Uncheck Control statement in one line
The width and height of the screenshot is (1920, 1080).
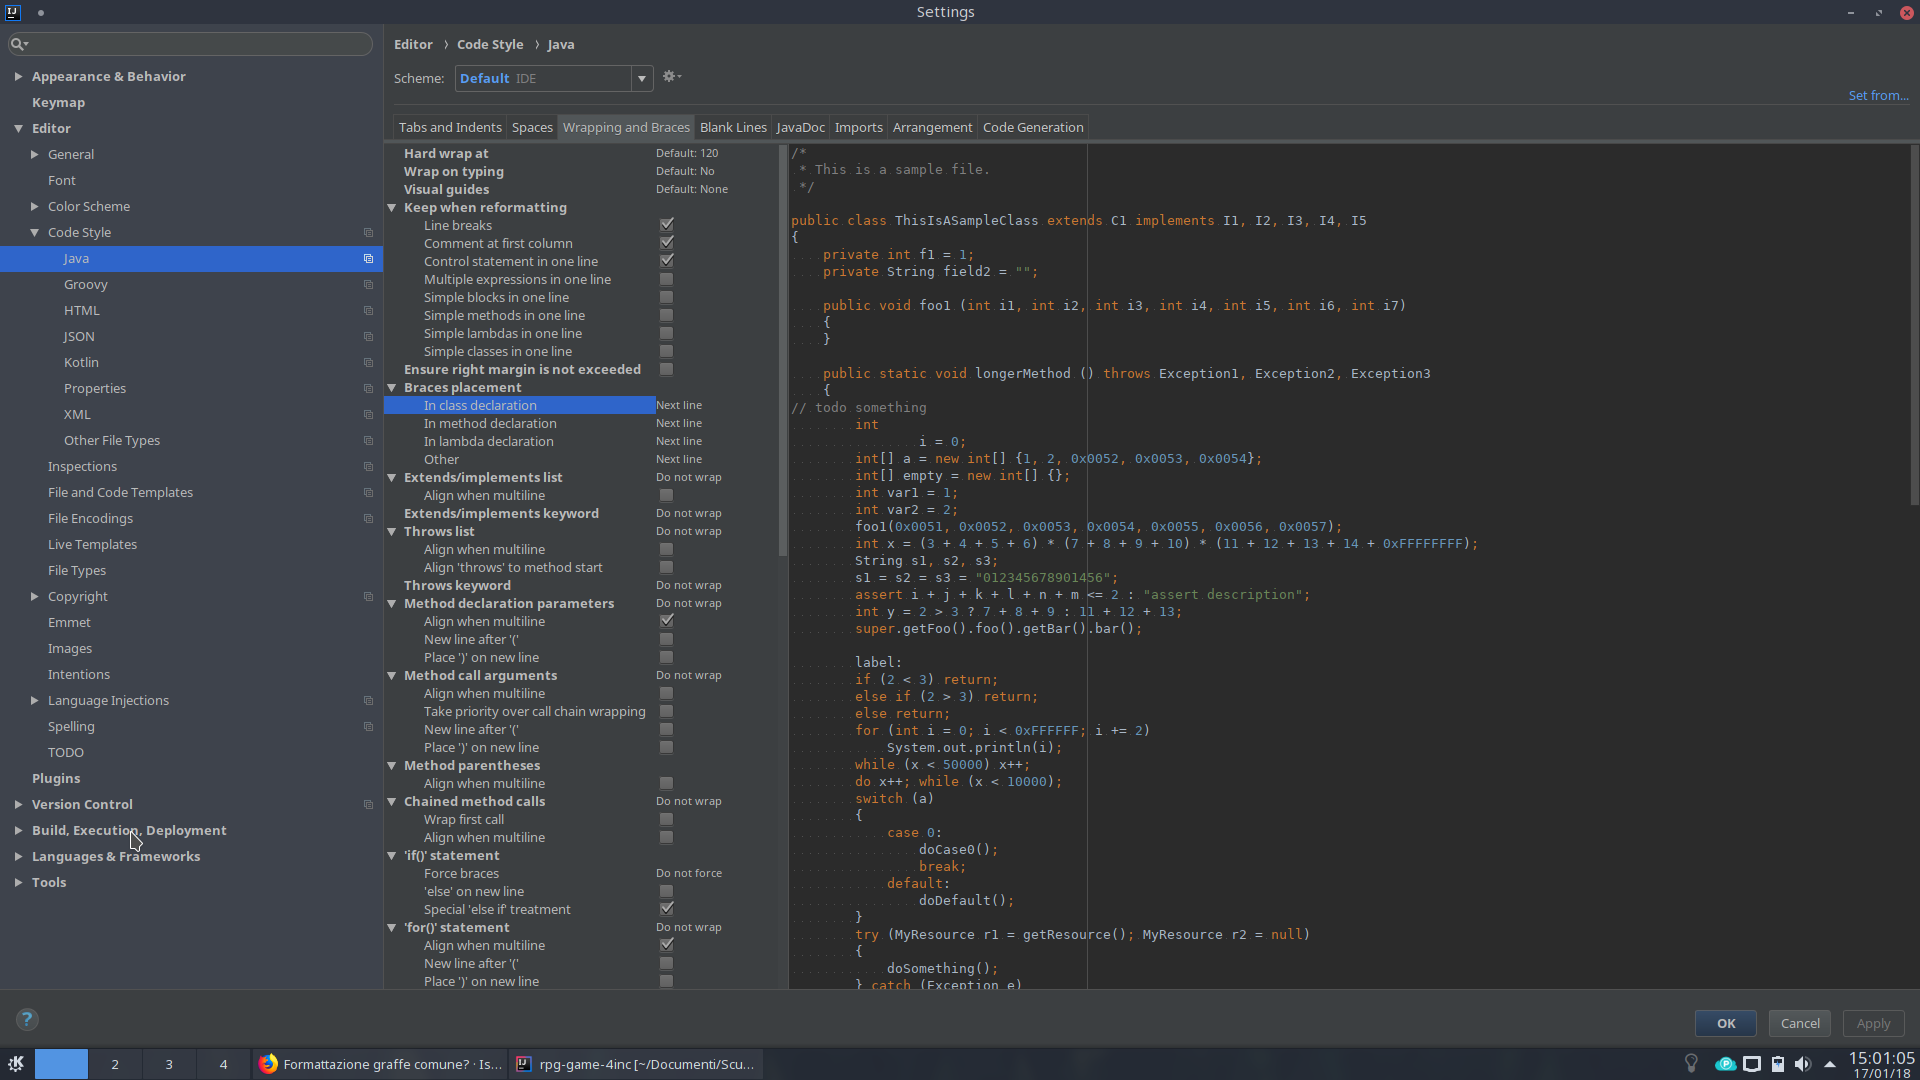(x=667, y=261)
